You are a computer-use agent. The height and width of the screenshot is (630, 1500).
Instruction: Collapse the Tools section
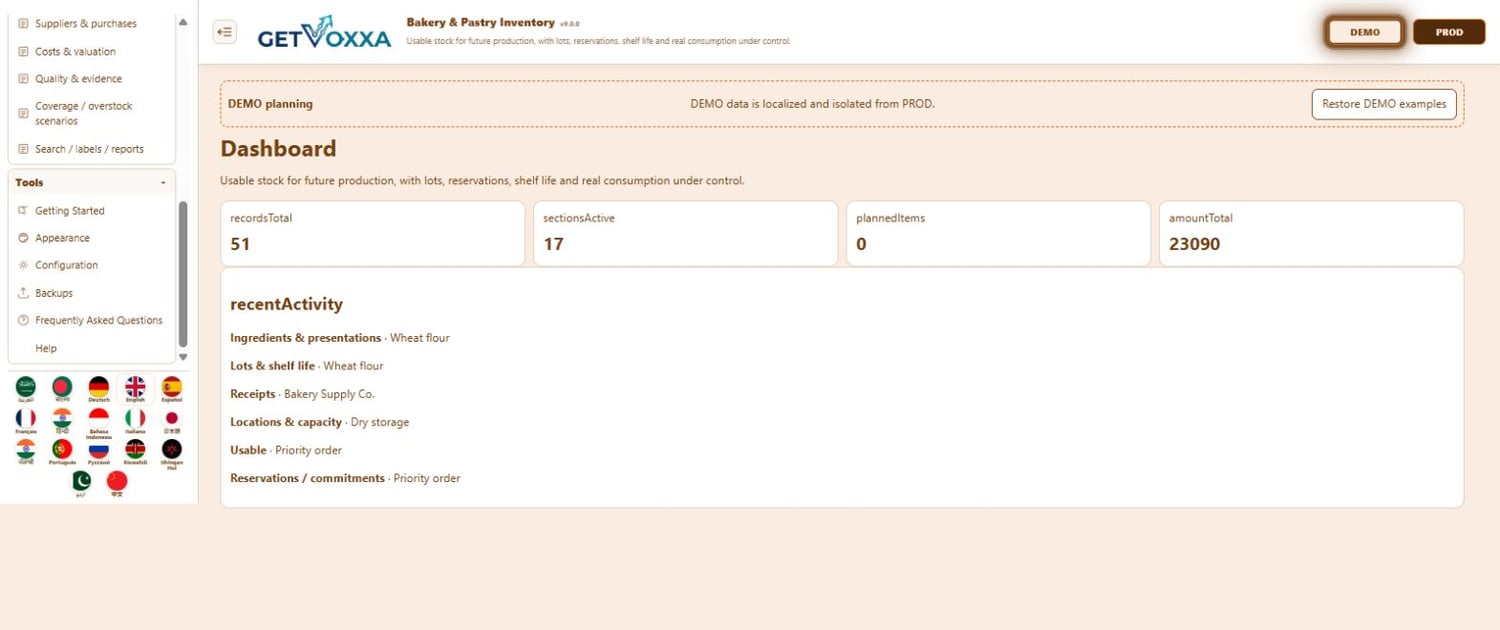[x=163, y=183]
